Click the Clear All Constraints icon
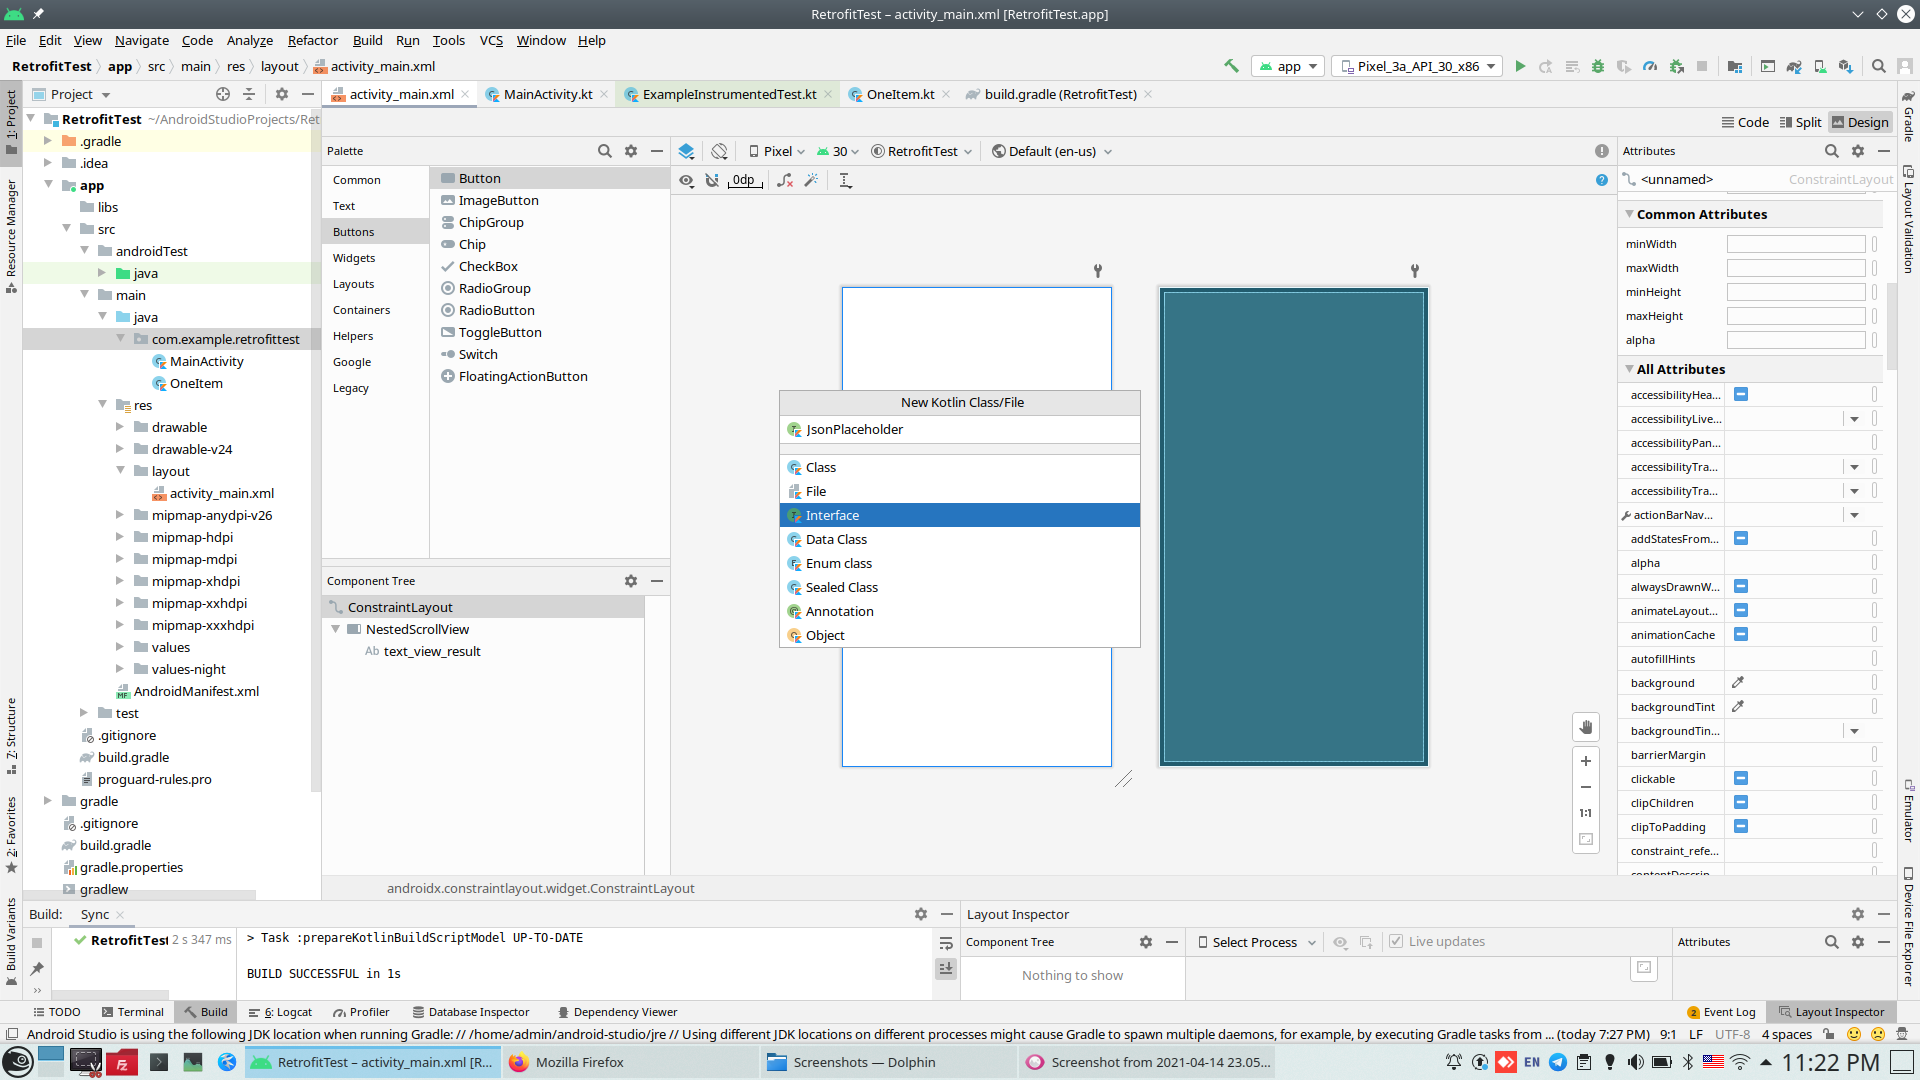 pyautogui.click(x=785, y=180)
